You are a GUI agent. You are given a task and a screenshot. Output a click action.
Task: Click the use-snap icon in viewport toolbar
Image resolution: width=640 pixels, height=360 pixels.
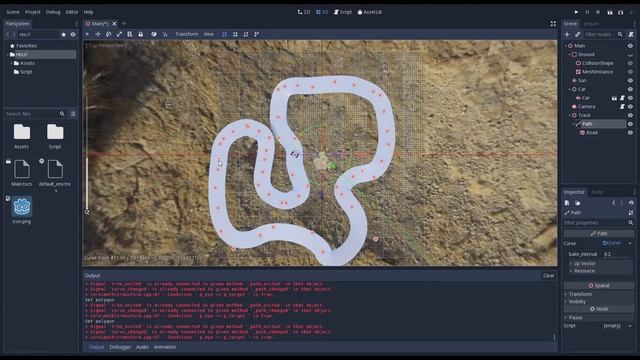(x=165, y=34)
